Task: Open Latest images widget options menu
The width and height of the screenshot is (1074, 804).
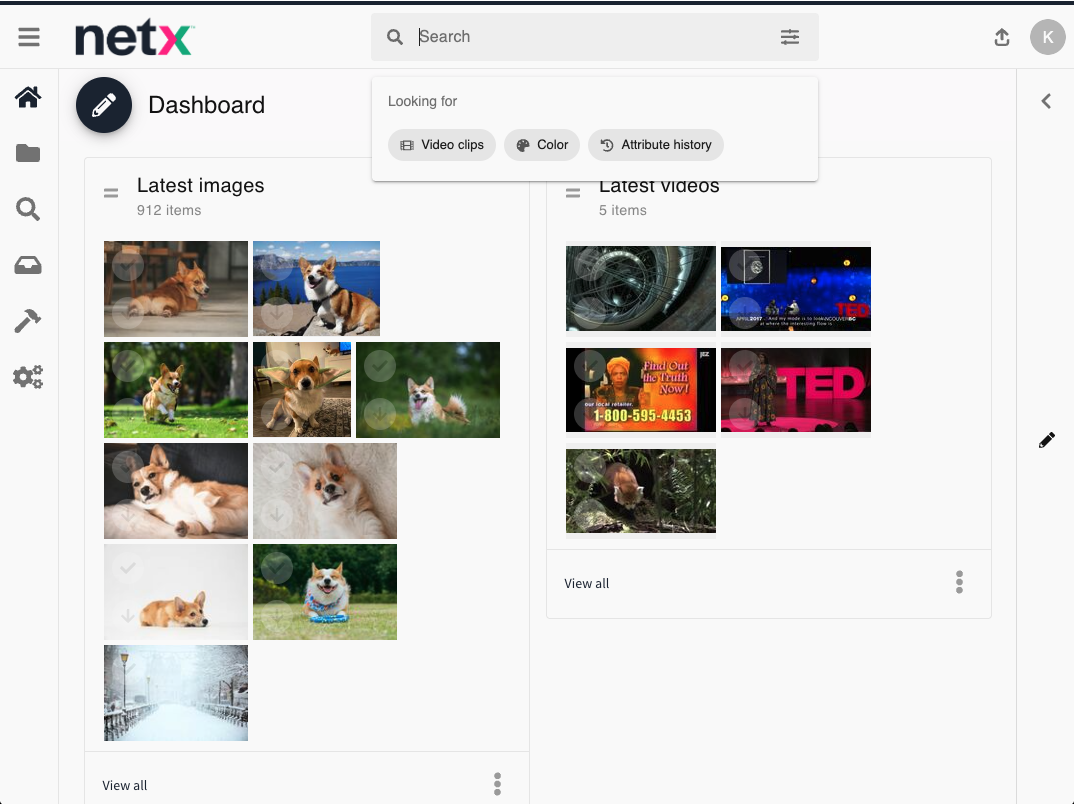Action: coord(497,784)
